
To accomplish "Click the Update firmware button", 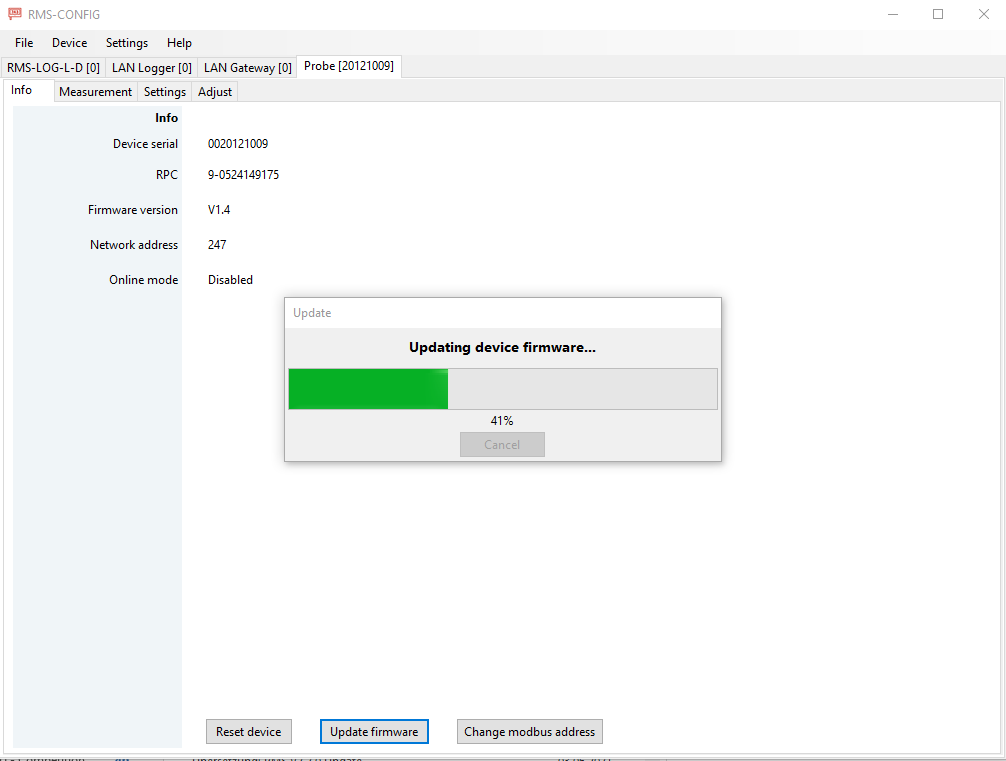I will click(374, 731).
